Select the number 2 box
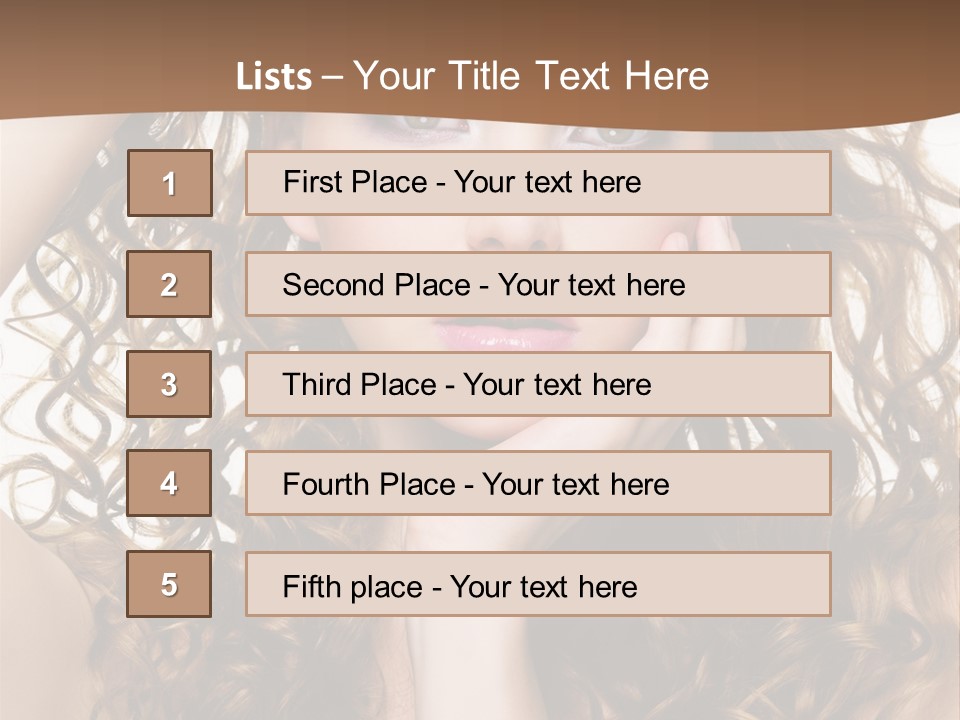 click(x=169, y=284)
